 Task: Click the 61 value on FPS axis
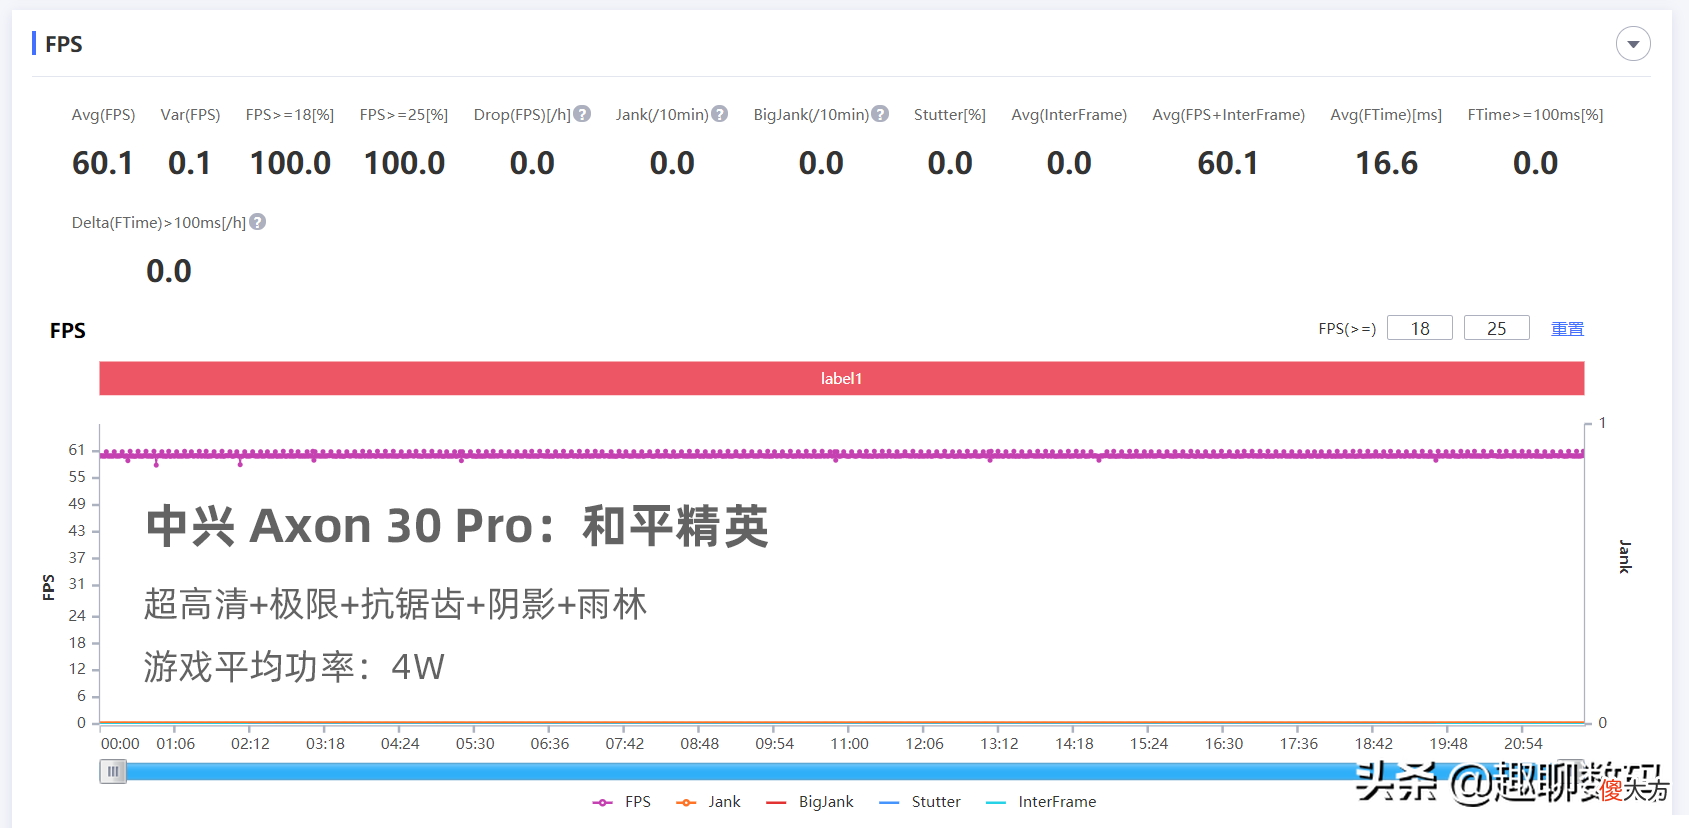[77, 450]
